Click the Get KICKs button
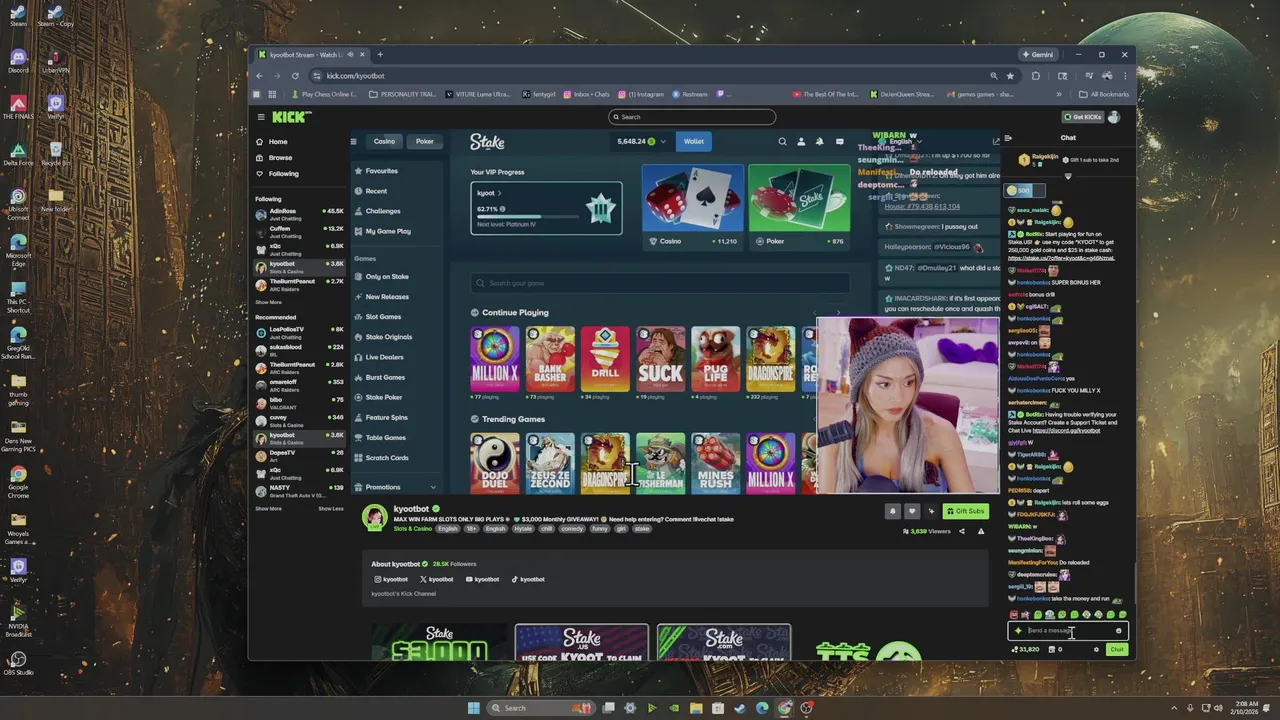This screenshot has height=720, width=1280. (x=1082, y=117)
